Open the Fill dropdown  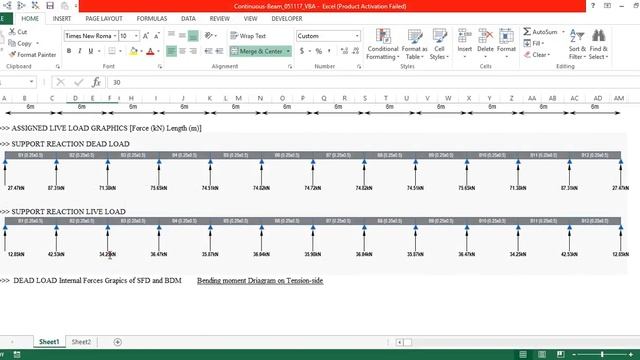point(533,43)
